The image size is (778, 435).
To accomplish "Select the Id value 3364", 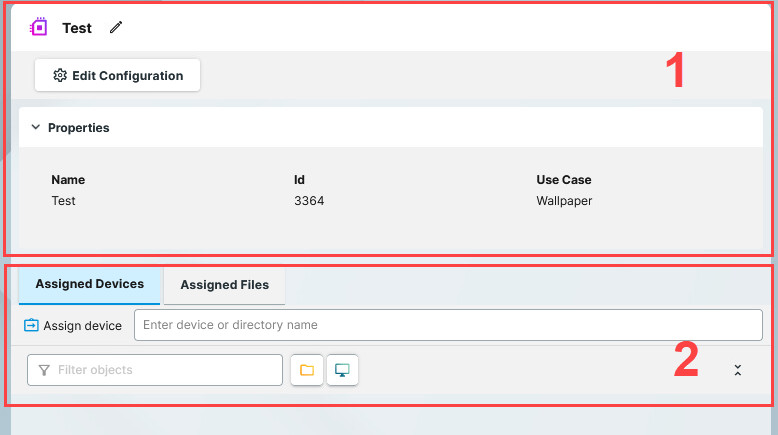I will pyautogui.click(x=309, y=201).
